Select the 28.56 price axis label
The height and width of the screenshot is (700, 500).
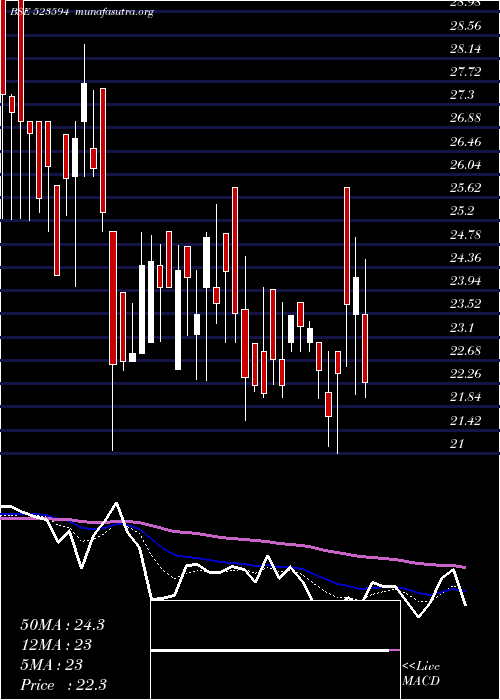coord(466,25)
